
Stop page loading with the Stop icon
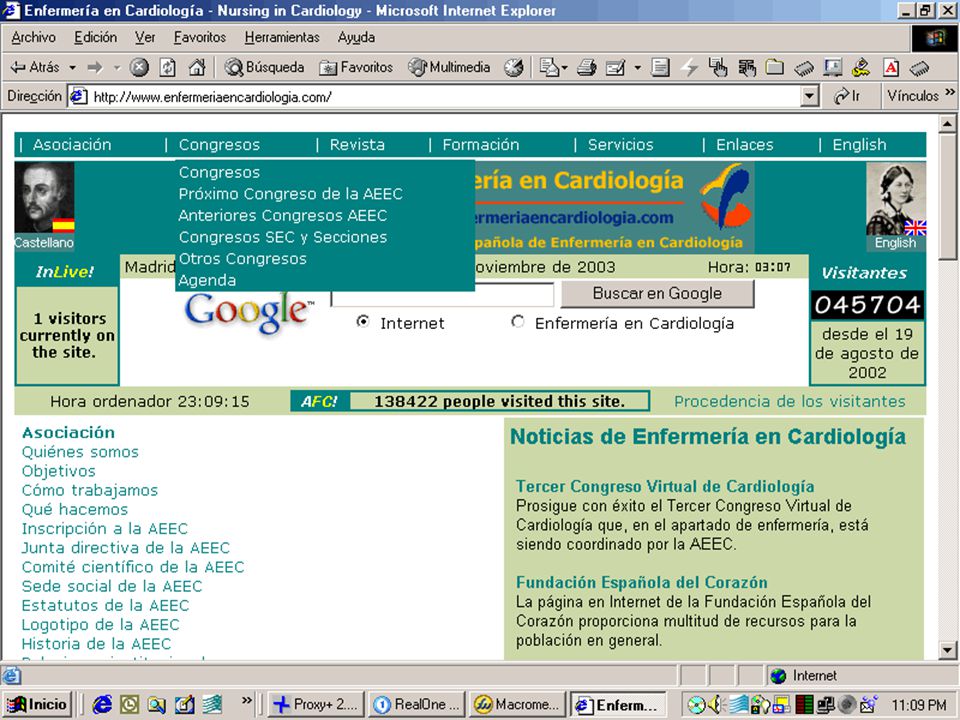(x=139, y=67)
